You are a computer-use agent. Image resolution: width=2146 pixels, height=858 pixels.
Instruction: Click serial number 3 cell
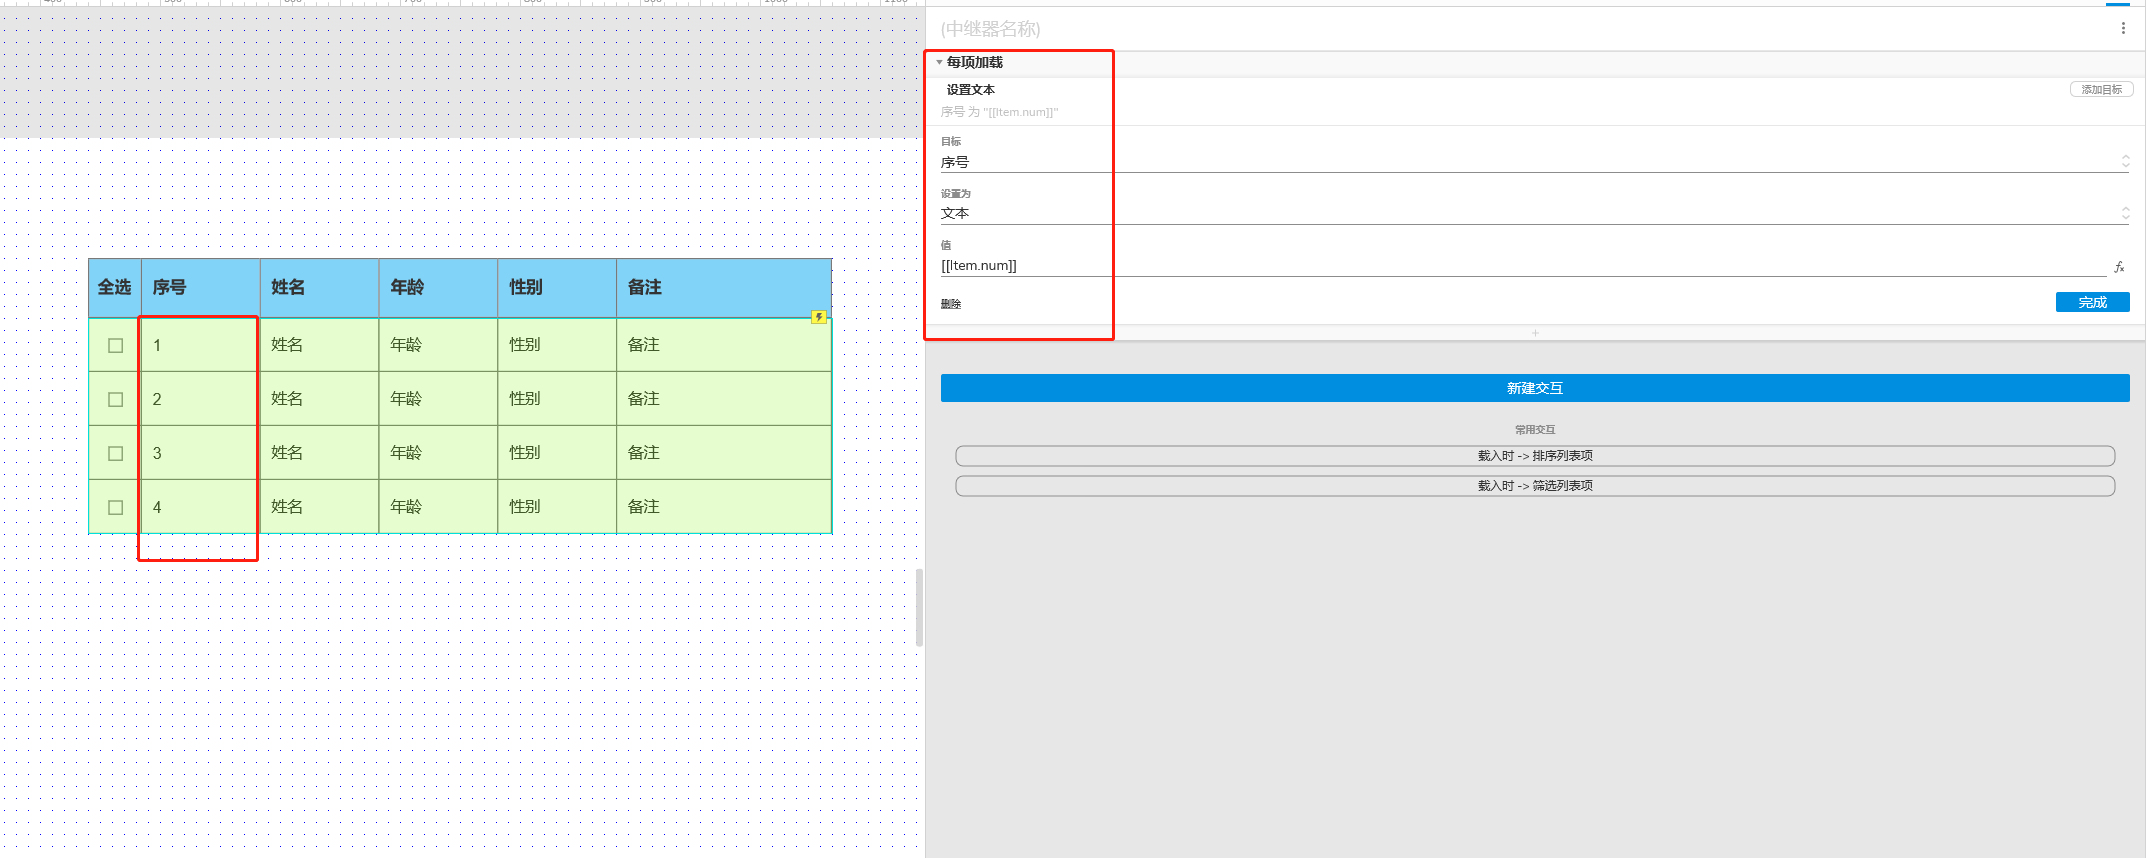pos(199,453)
